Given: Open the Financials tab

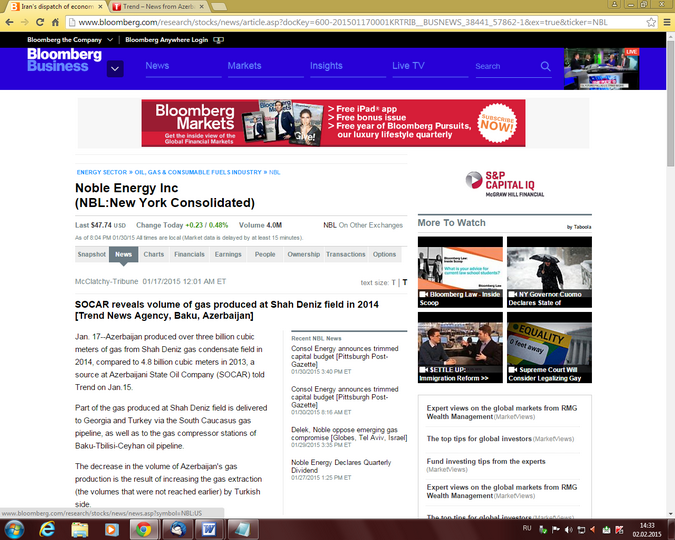Looking at the screenshot, I should [x=189, y=254].
